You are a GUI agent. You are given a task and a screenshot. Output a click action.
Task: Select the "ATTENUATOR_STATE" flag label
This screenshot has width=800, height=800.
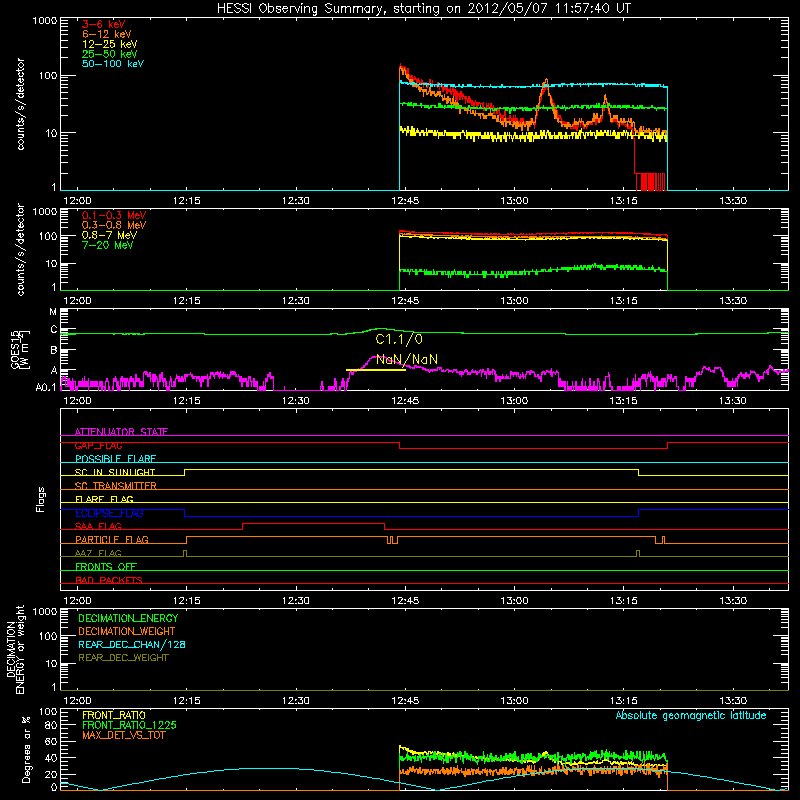tap(121, 432)
